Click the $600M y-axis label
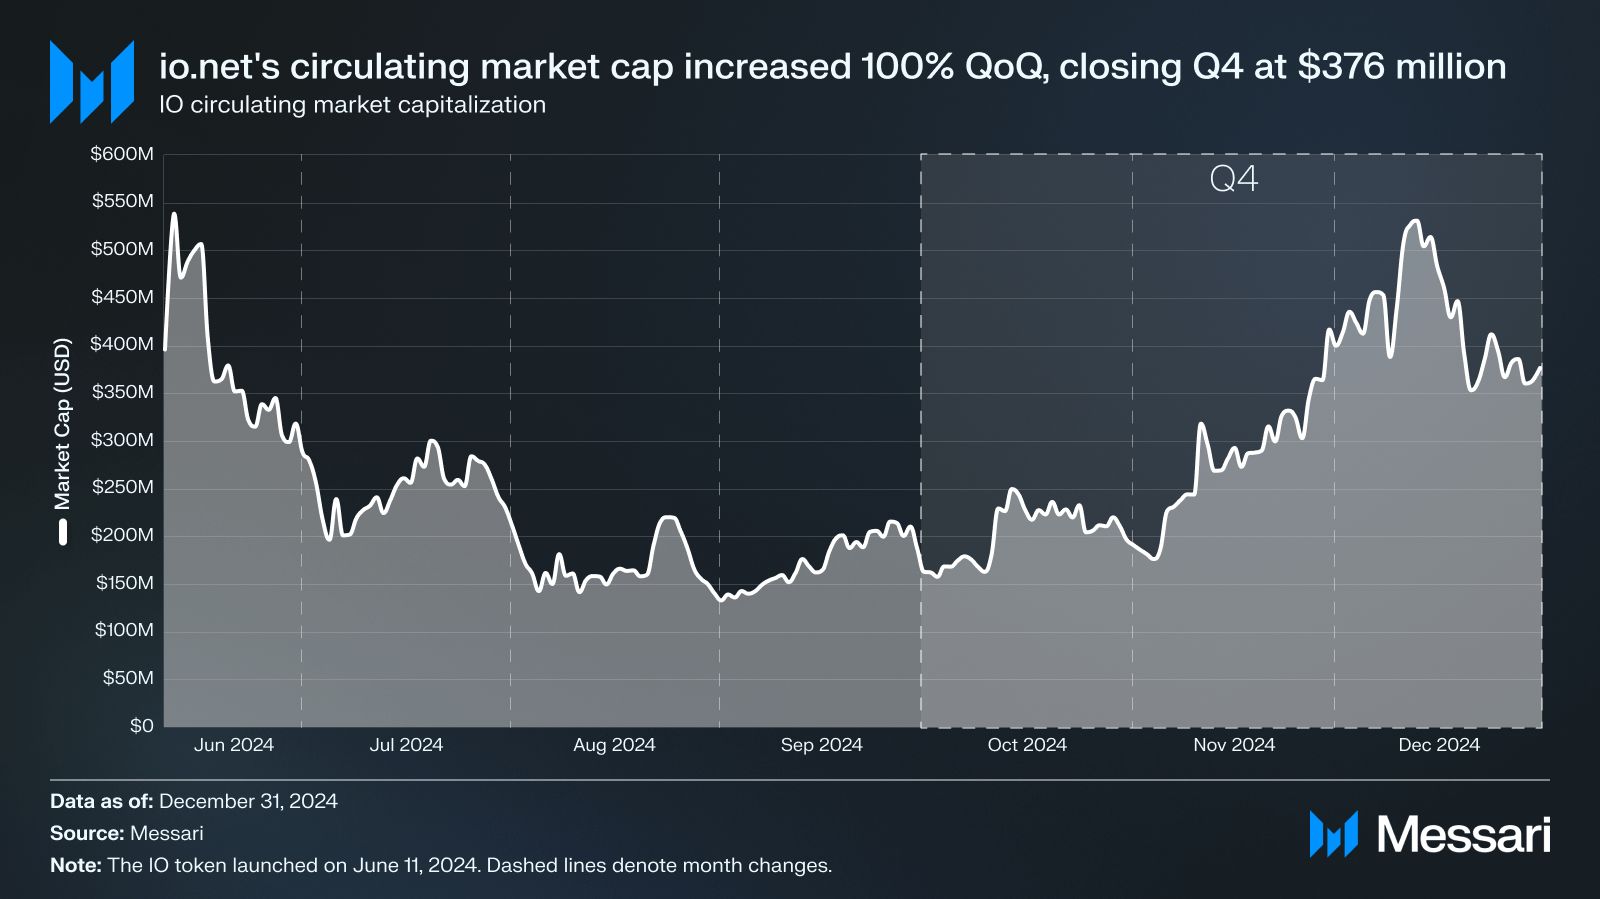The height and width of the screenshot is (899, 1600). pos(122,154)
